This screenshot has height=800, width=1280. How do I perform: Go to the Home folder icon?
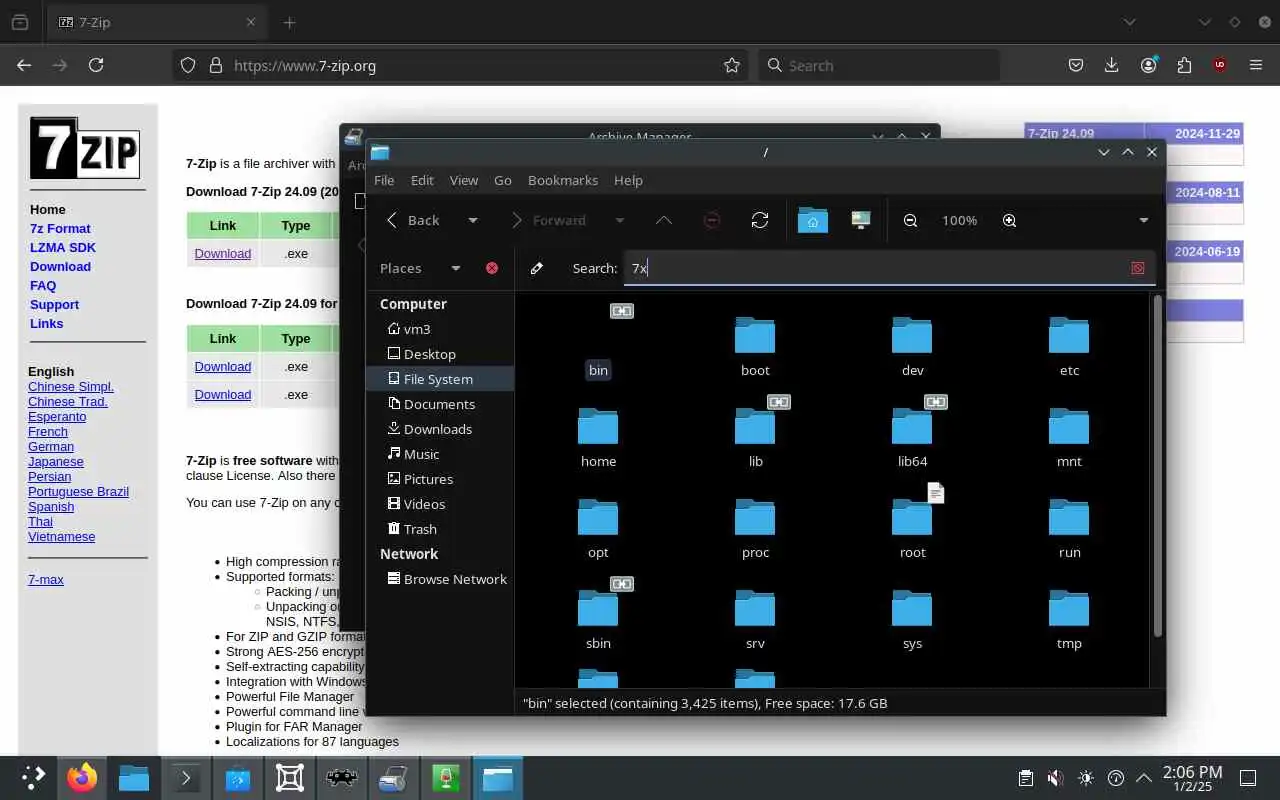coord(812,220)
